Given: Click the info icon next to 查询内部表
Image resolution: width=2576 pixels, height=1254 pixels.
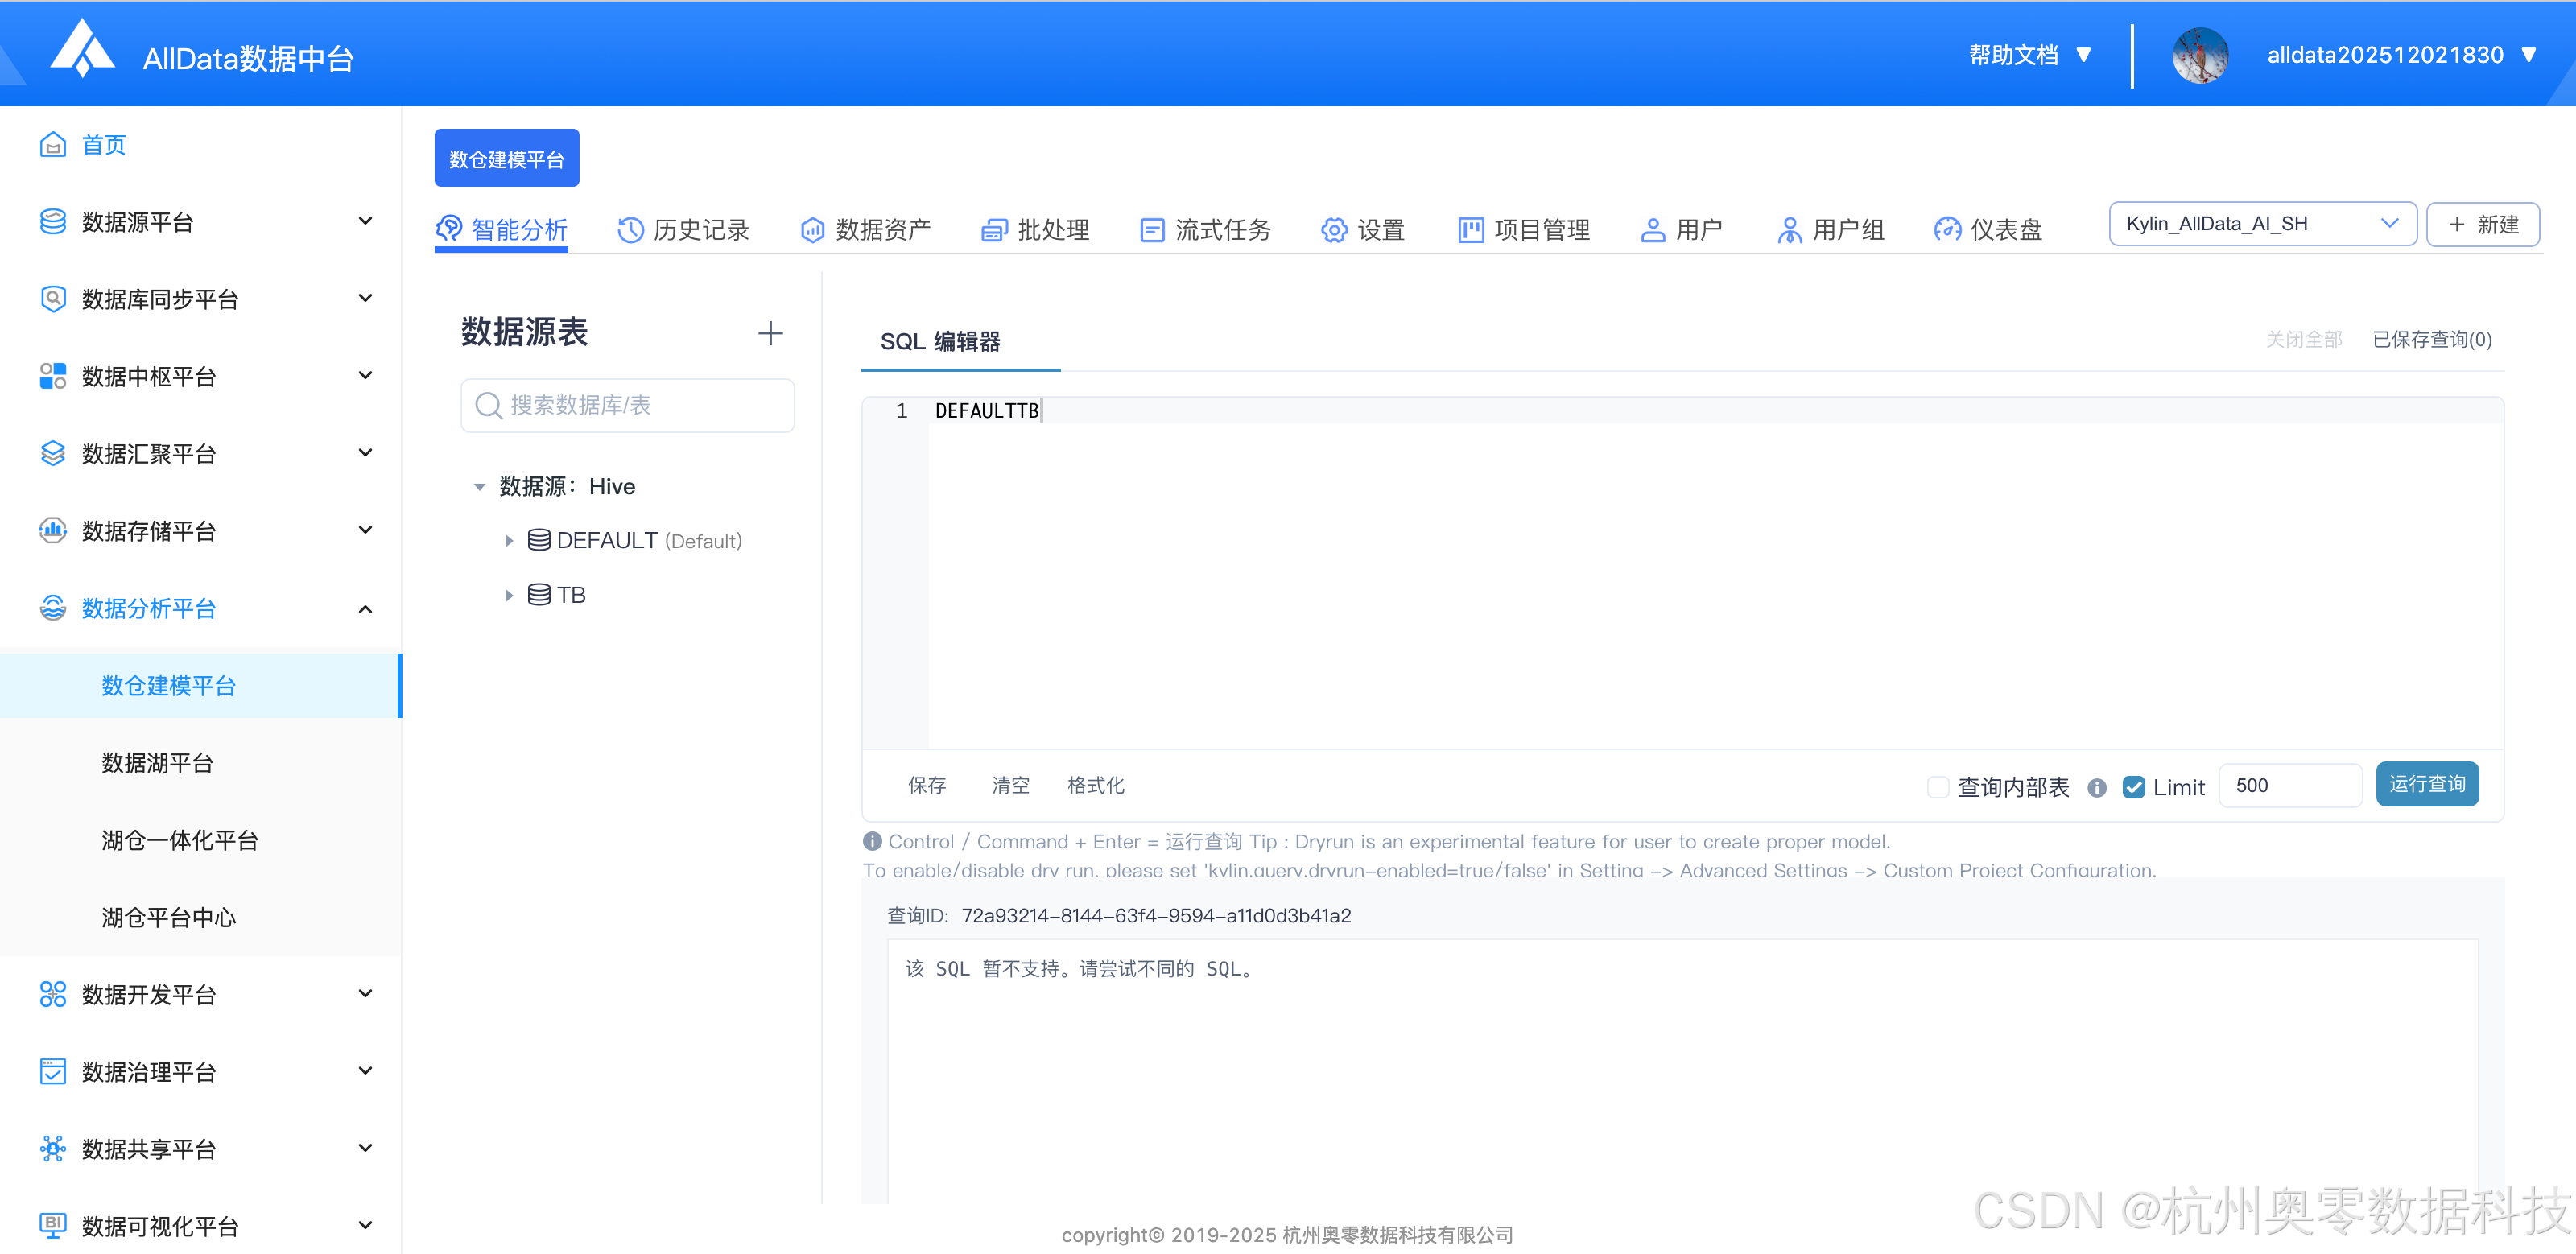Looking at the screenshot, I should tap(2096, 788).
